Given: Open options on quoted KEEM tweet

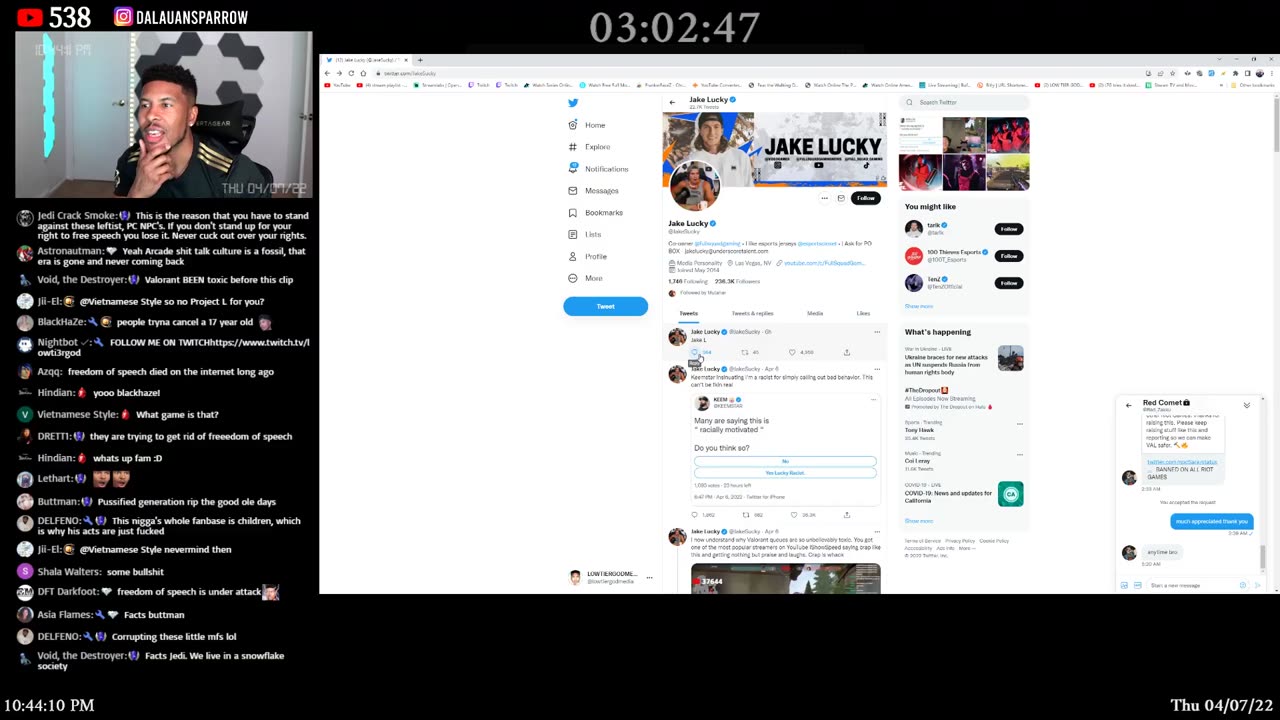Looking at the screenshot, I should 873,400.
